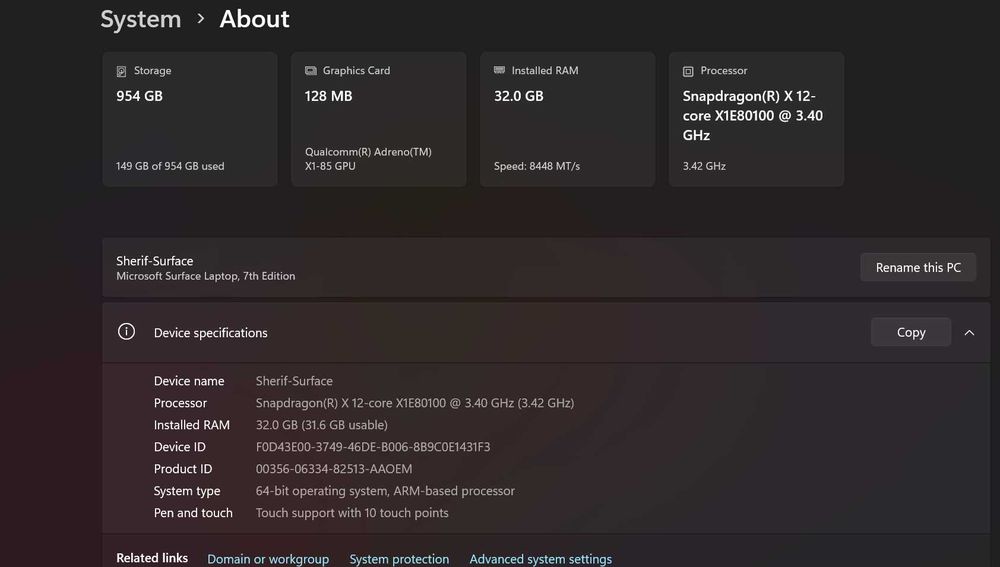
Task: Click the Device ID value text
Action: (373, 447)
